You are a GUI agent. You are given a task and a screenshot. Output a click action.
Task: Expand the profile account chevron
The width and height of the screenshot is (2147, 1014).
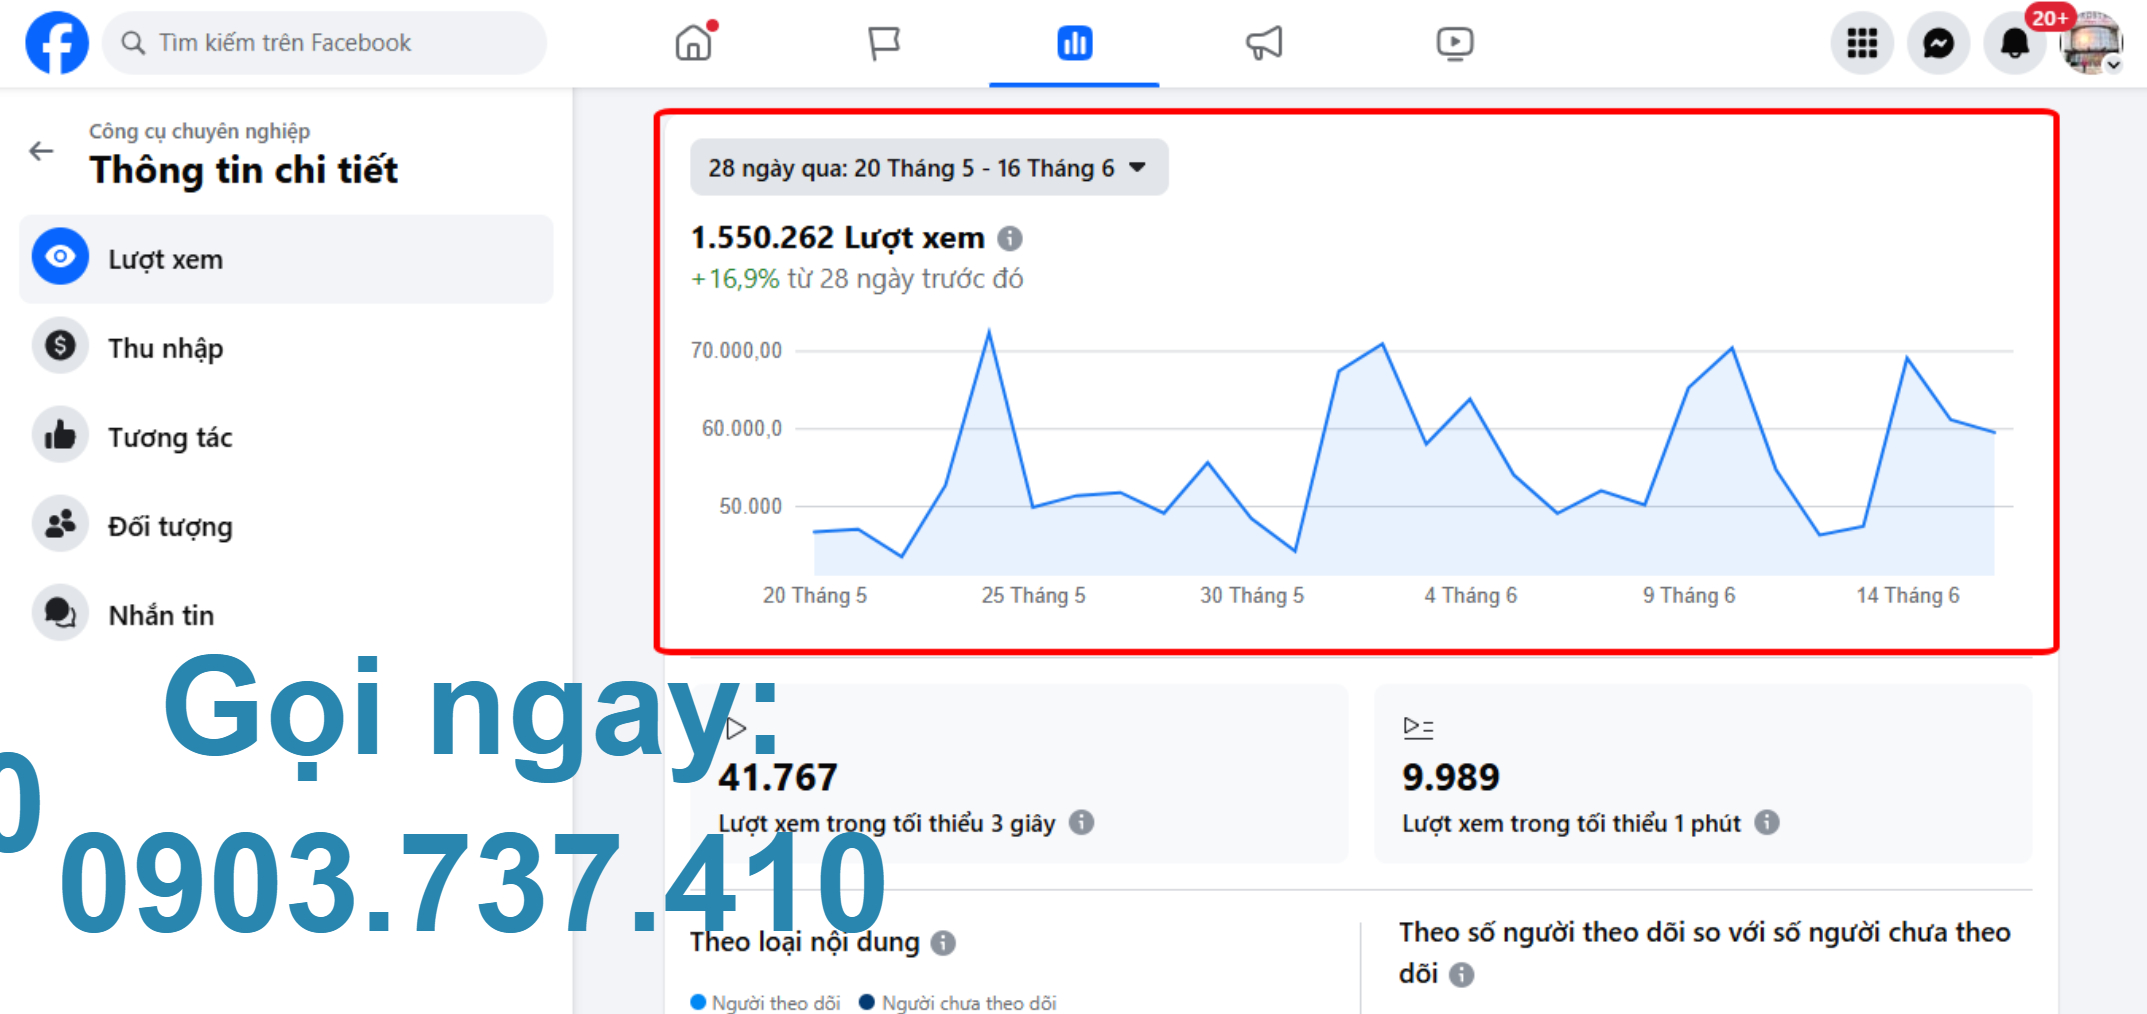click(2114, 66)
